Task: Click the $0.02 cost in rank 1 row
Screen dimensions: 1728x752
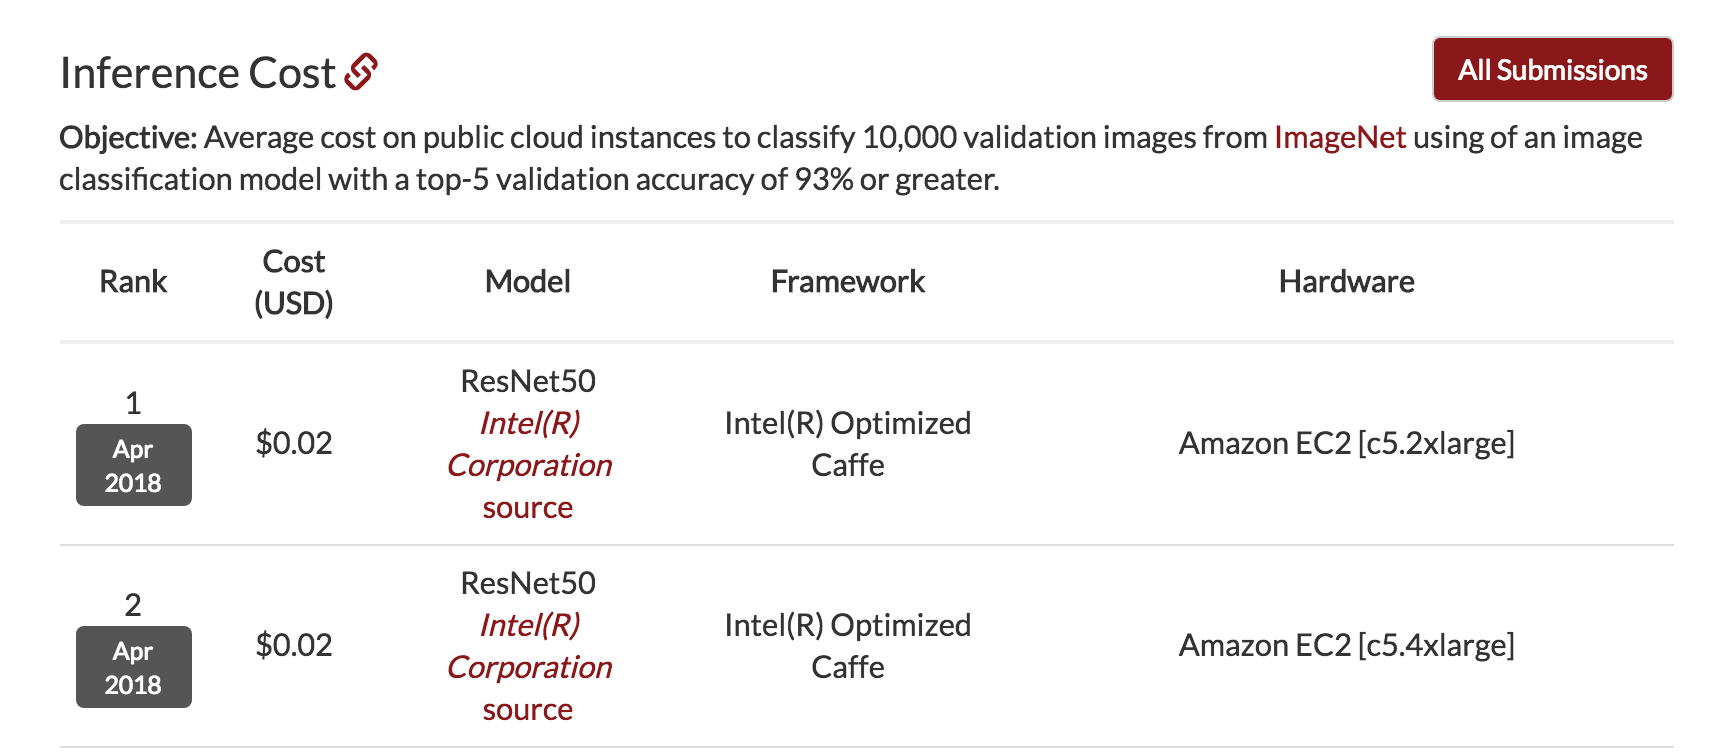Action: point(294,443)
